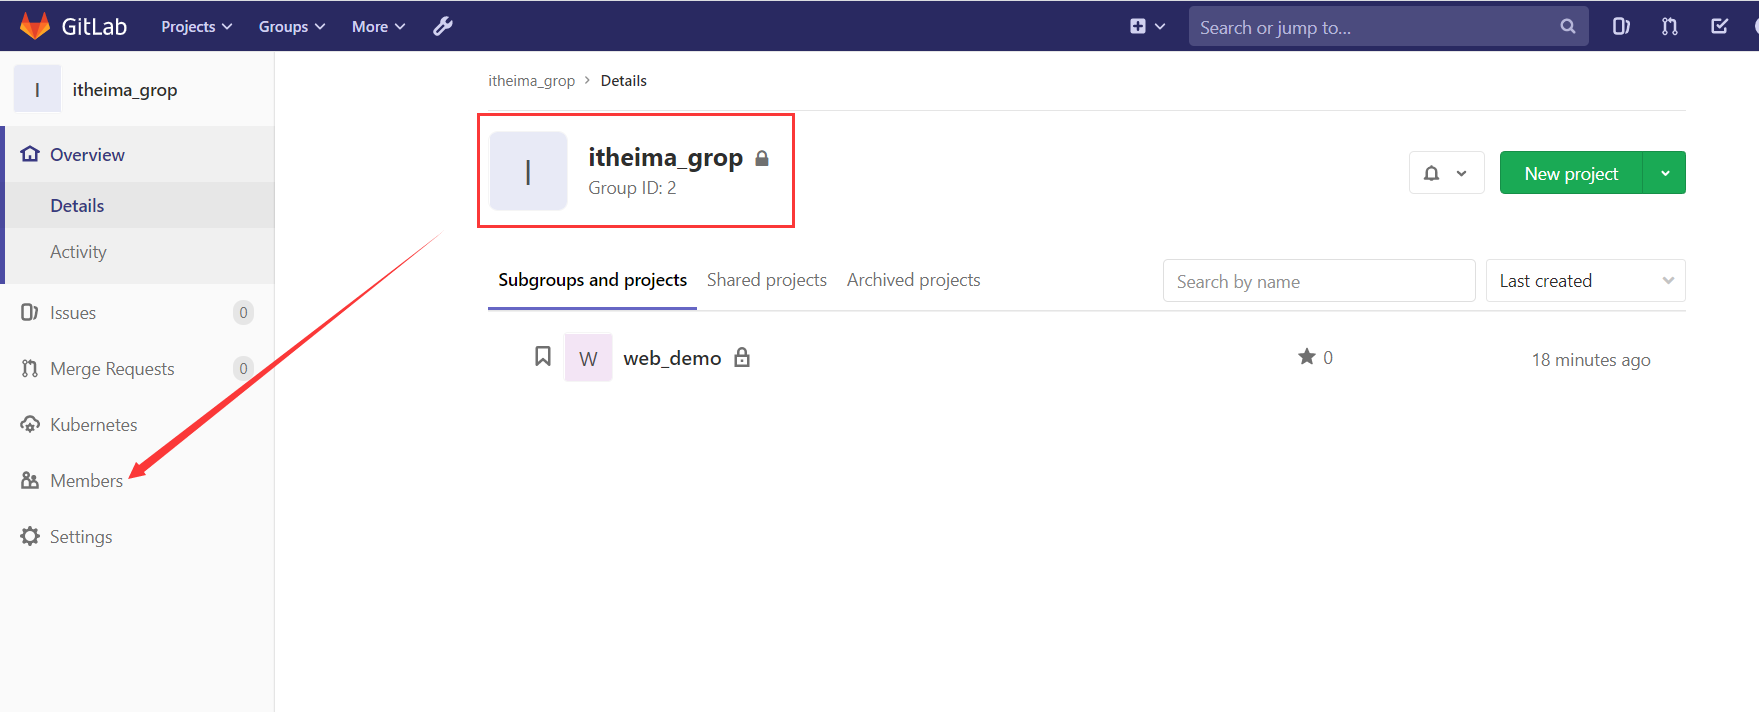Viewport: 1759px width, 712px height.
Task: Open the to-do list icon in navbar
Action: pos(1719,27)
